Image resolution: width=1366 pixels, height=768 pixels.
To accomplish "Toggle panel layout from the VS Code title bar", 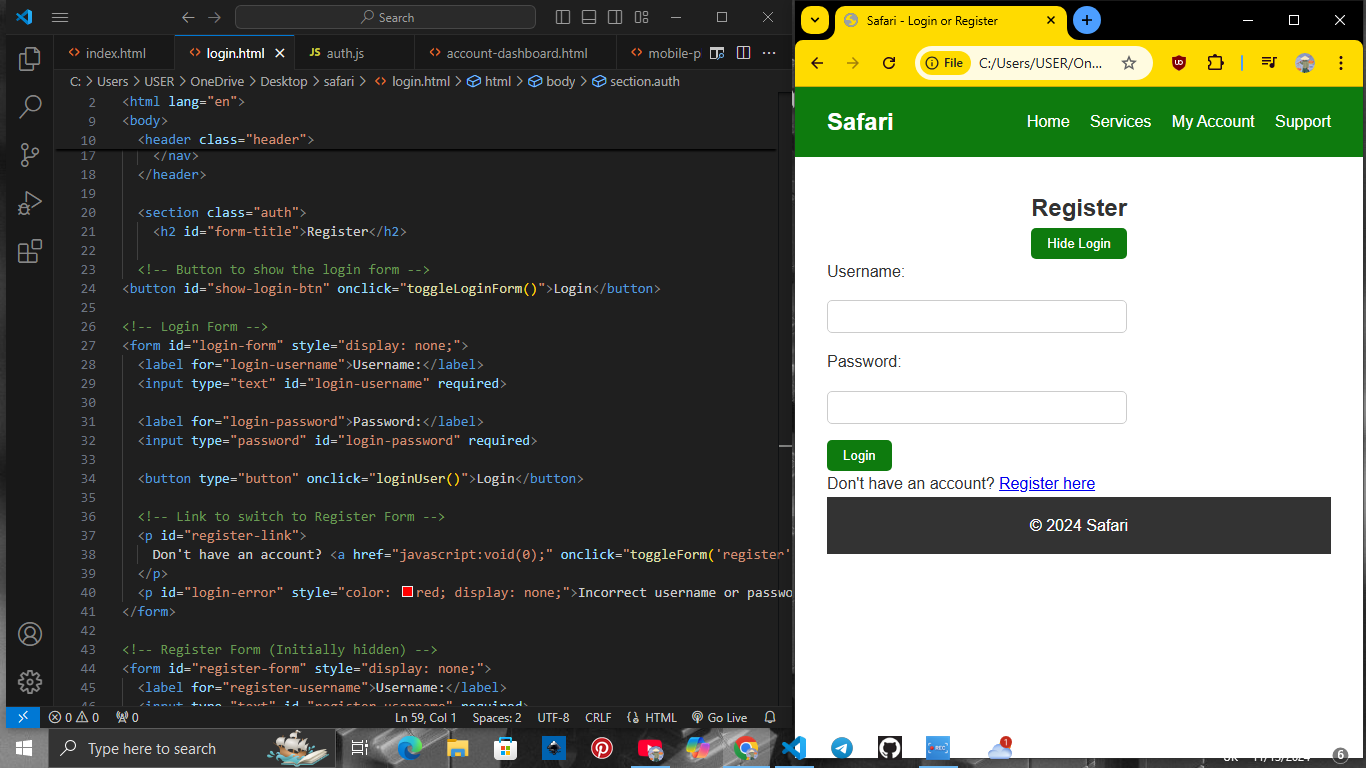I will tap(588, 17).
